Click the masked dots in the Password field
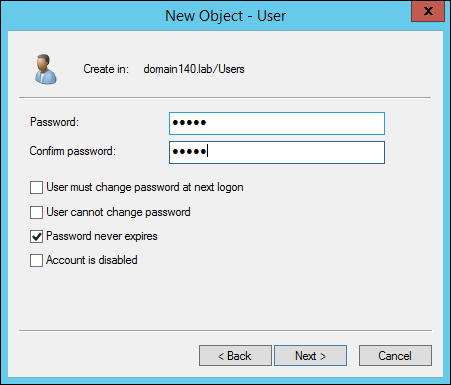Viewport: 451px width, 385px height. click(x=189, y=123)
